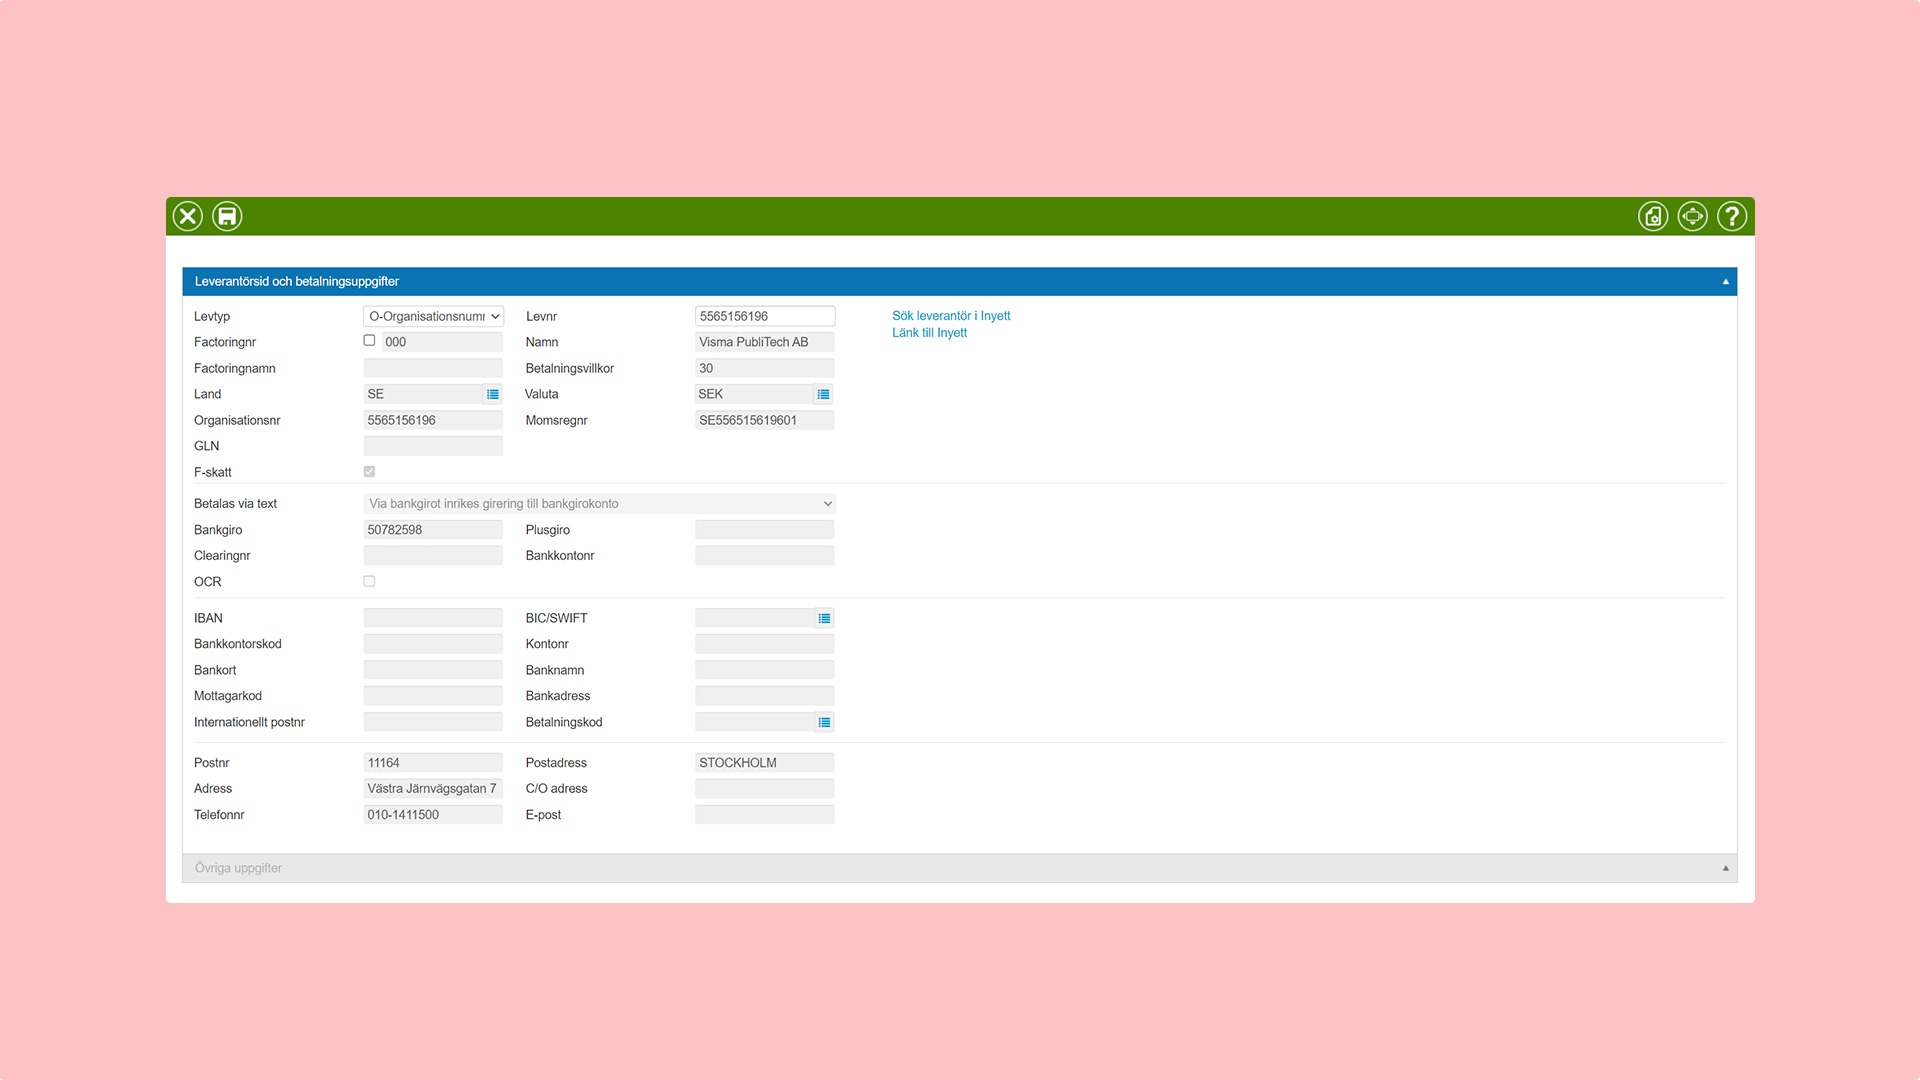Select the Övriga uppgifter header
This screenshot has height=1080, width=1920.
(959, 868)
